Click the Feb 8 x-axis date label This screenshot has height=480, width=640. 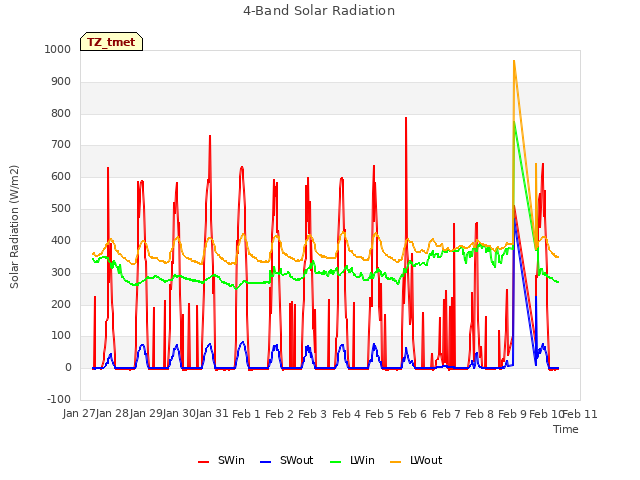[x=479, y=414]
